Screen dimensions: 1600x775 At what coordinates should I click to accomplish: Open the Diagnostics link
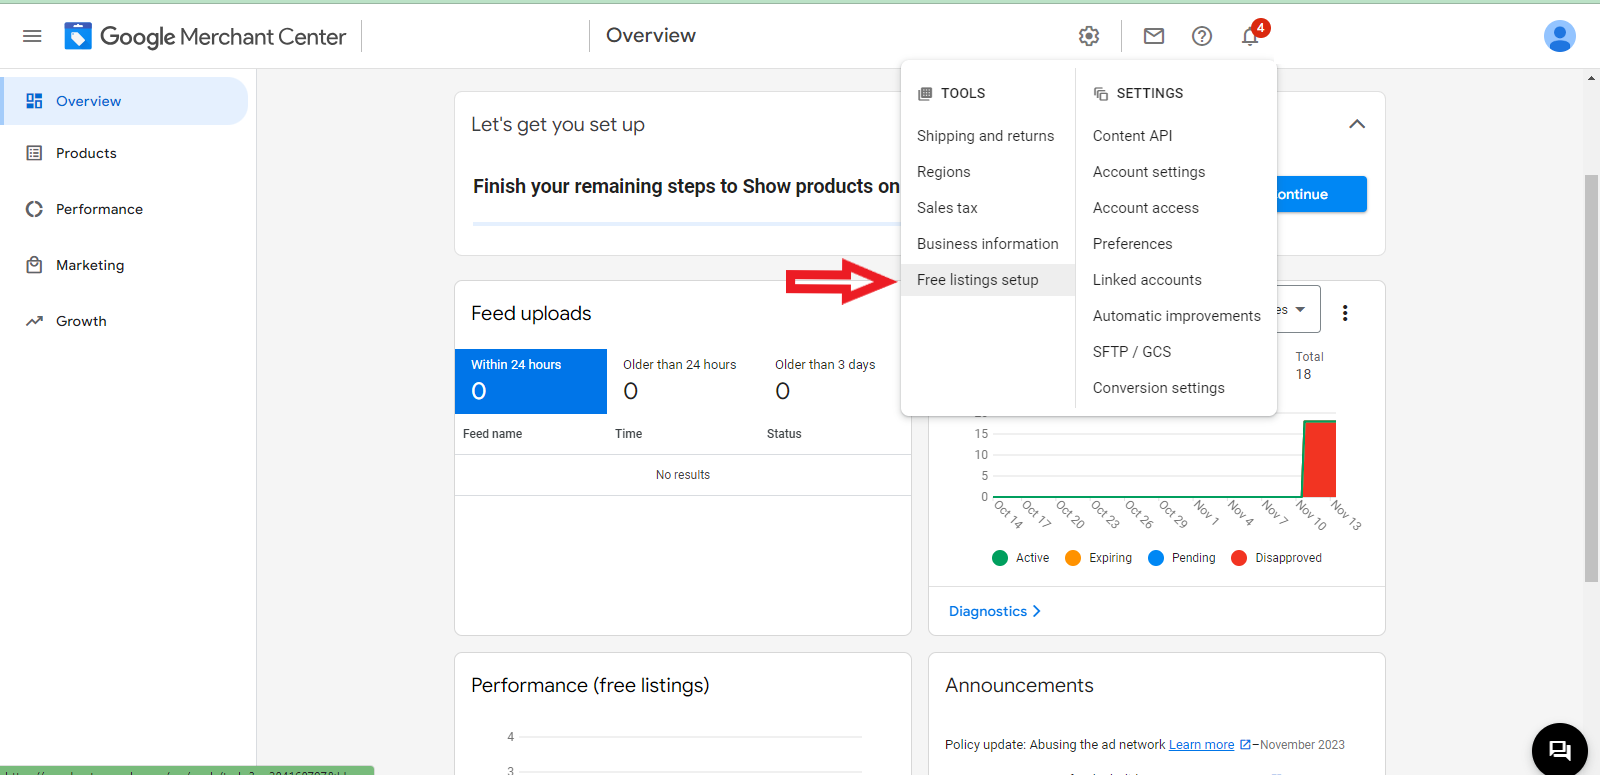coord(995,611)
